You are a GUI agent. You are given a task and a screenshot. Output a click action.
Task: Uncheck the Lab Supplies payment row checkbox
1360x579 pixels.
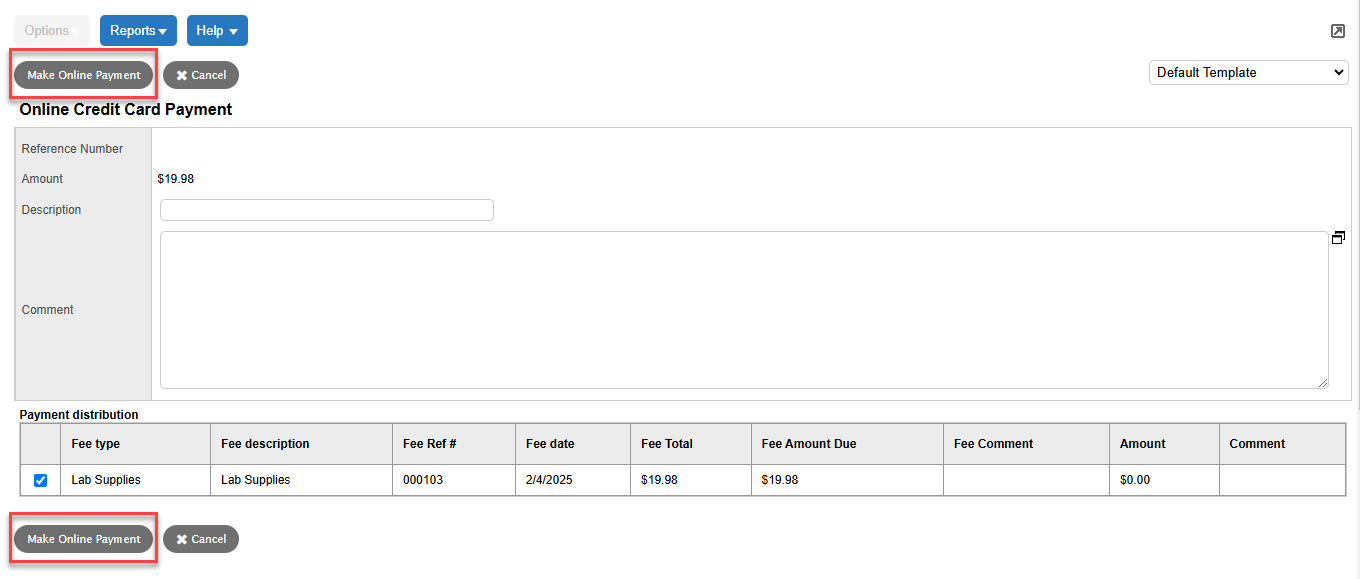coord(40,480)
